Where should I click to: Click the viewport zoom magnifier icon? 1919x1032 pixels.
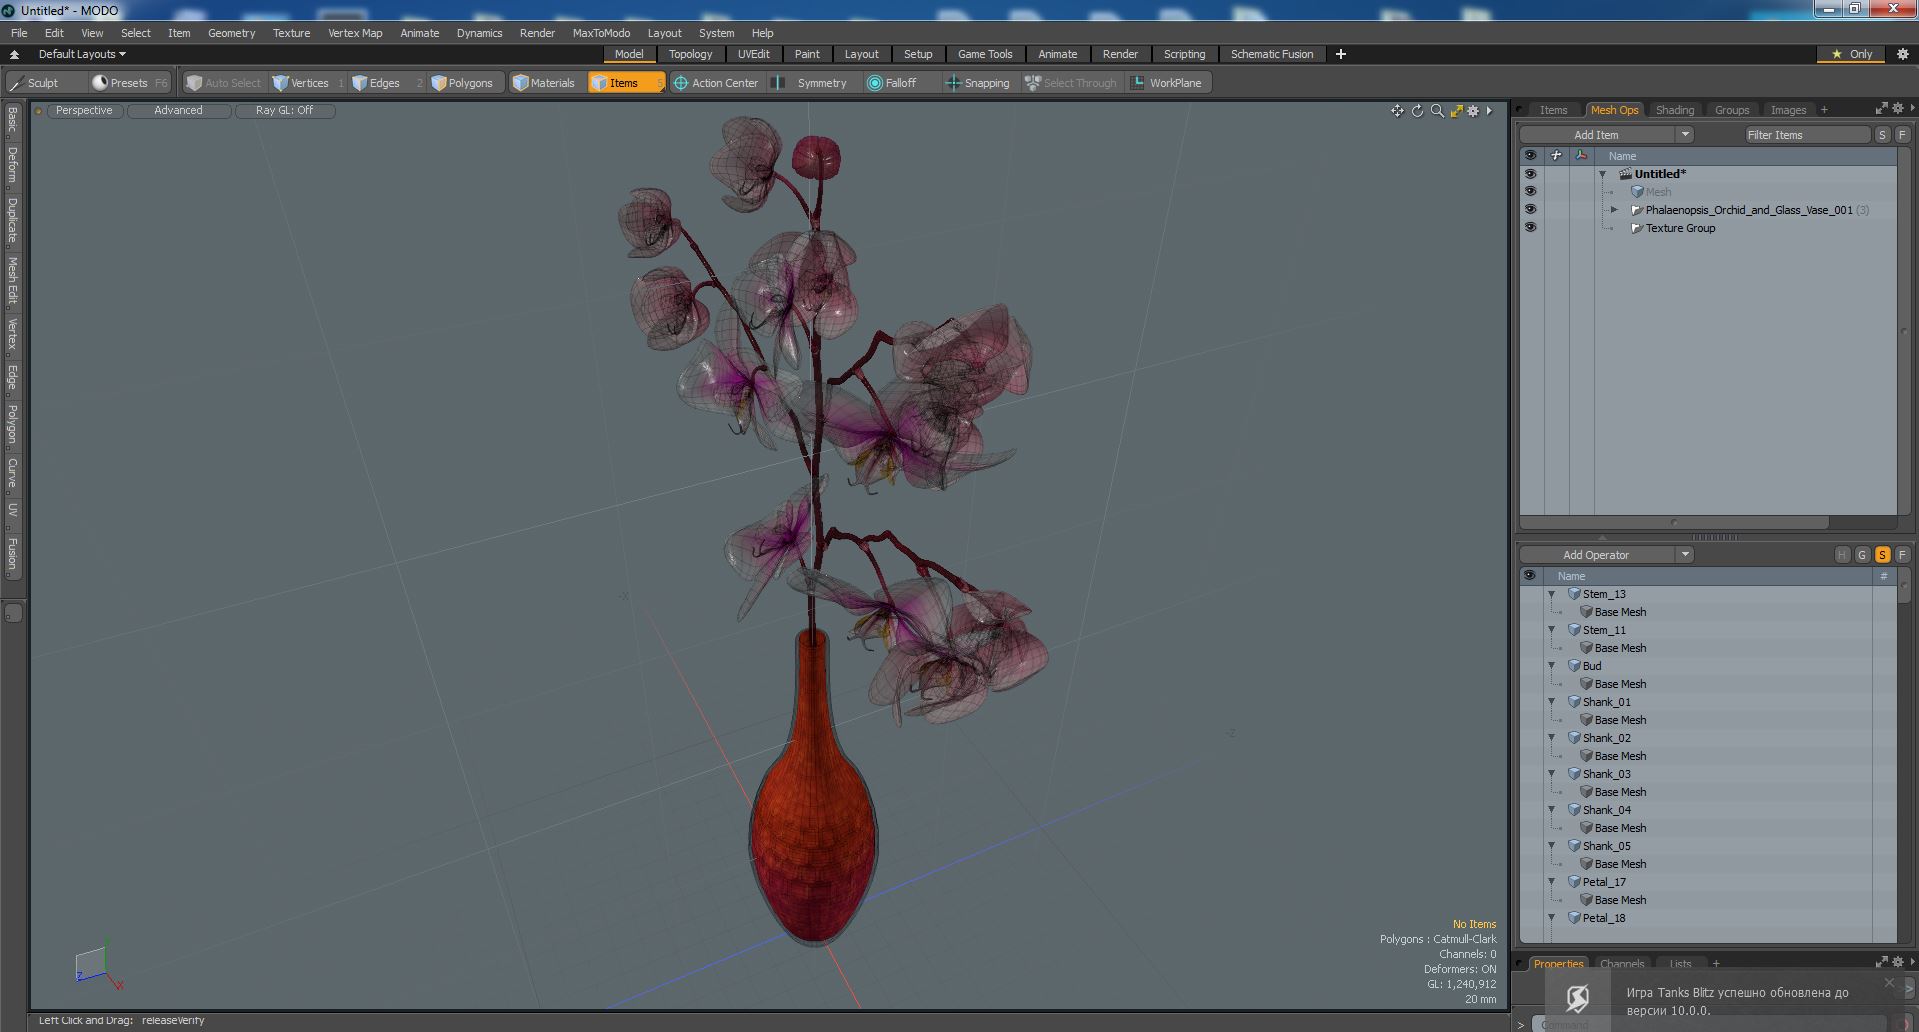[x=1437, y=111]
